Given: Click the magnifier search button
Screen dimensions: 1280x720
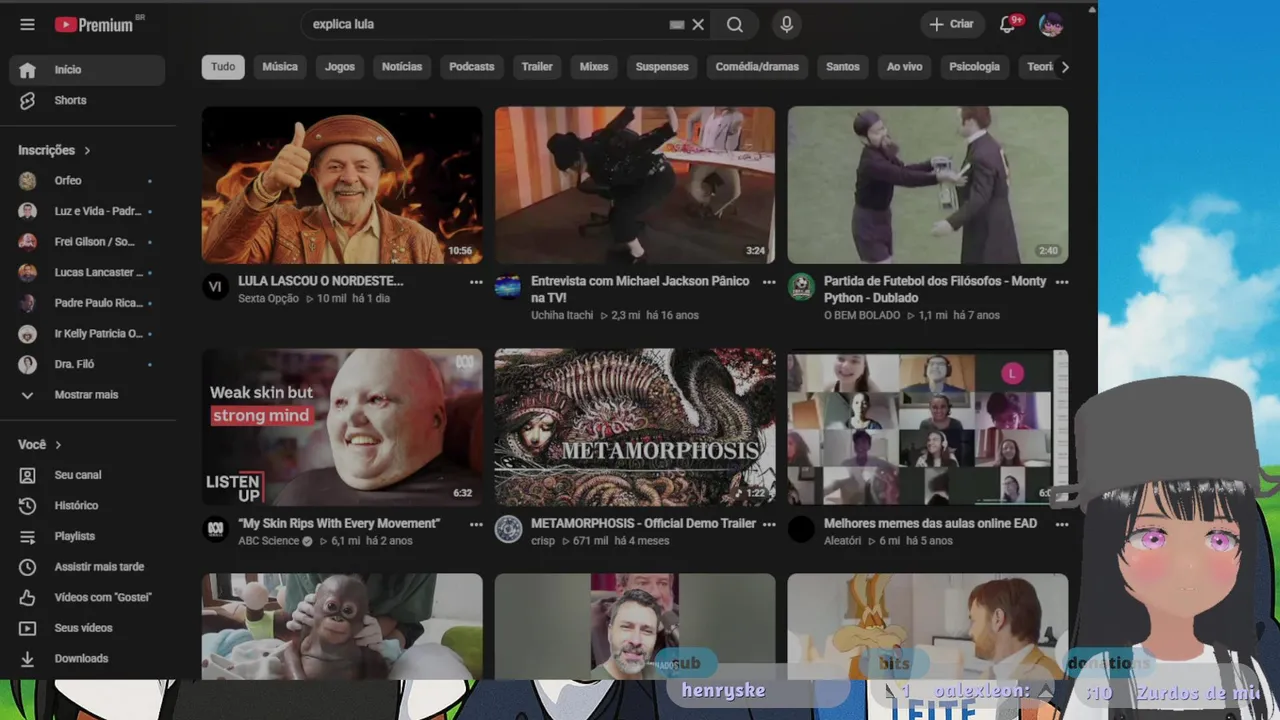Looking at the screenshot, I should pyautogui.click(x=735, y=24).
